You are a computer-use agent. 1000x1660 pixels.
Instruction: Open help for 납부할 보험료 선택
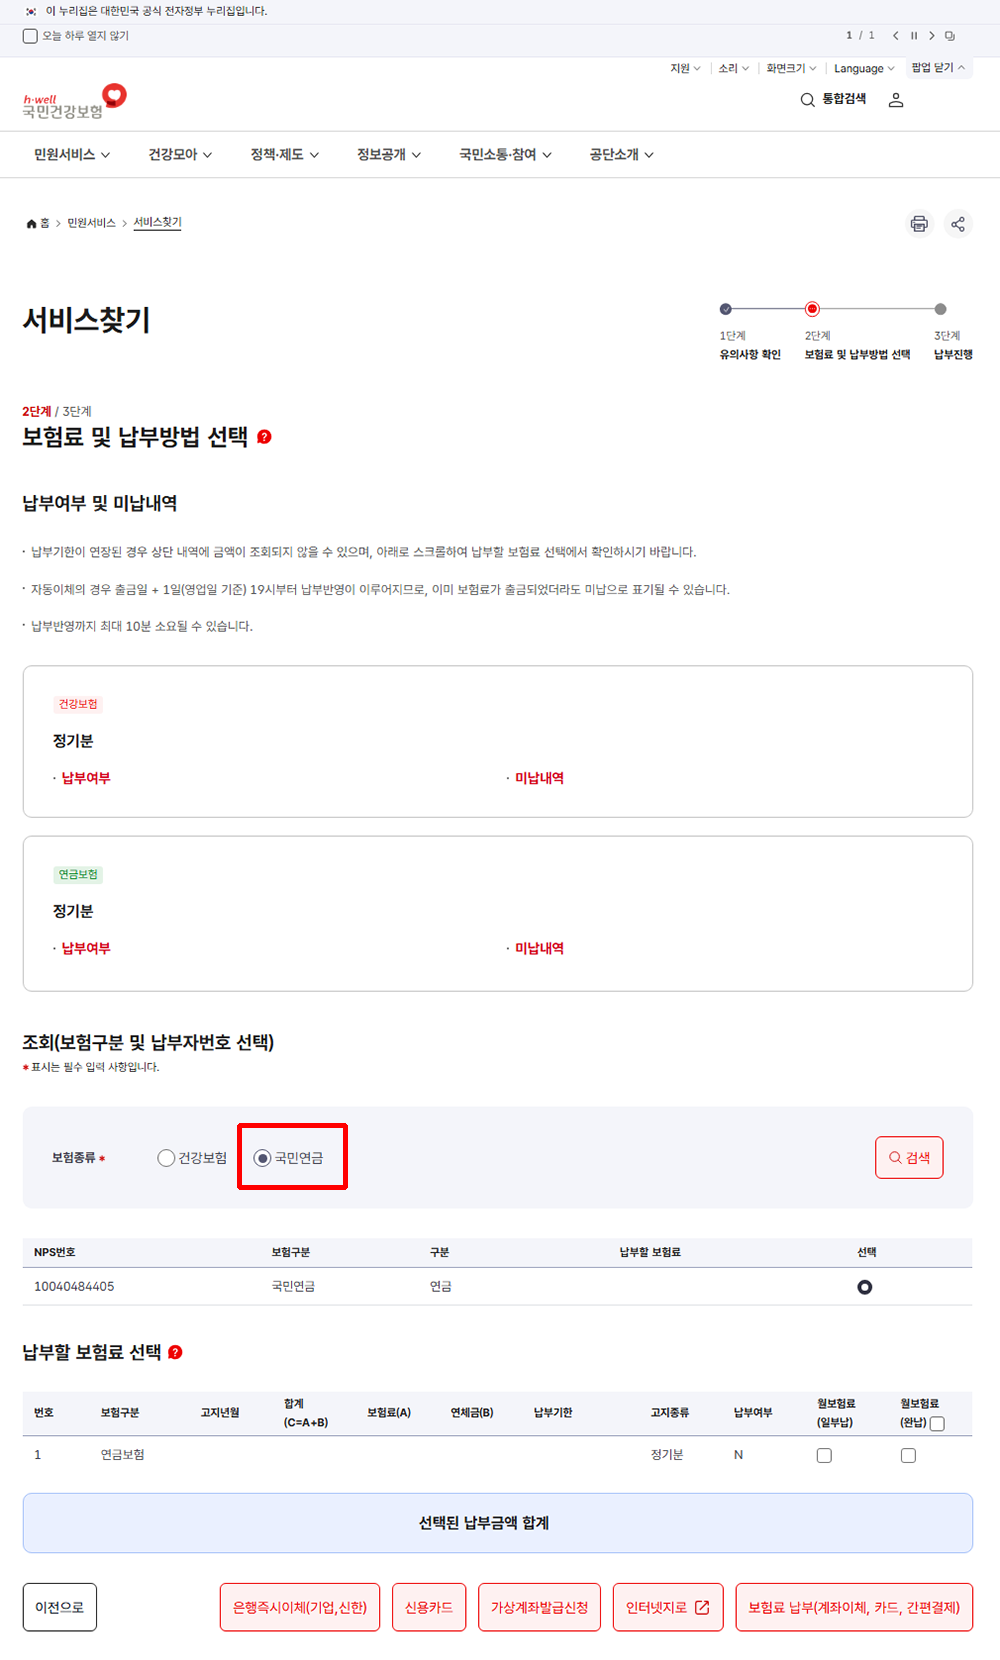[x=176, y=1353]
